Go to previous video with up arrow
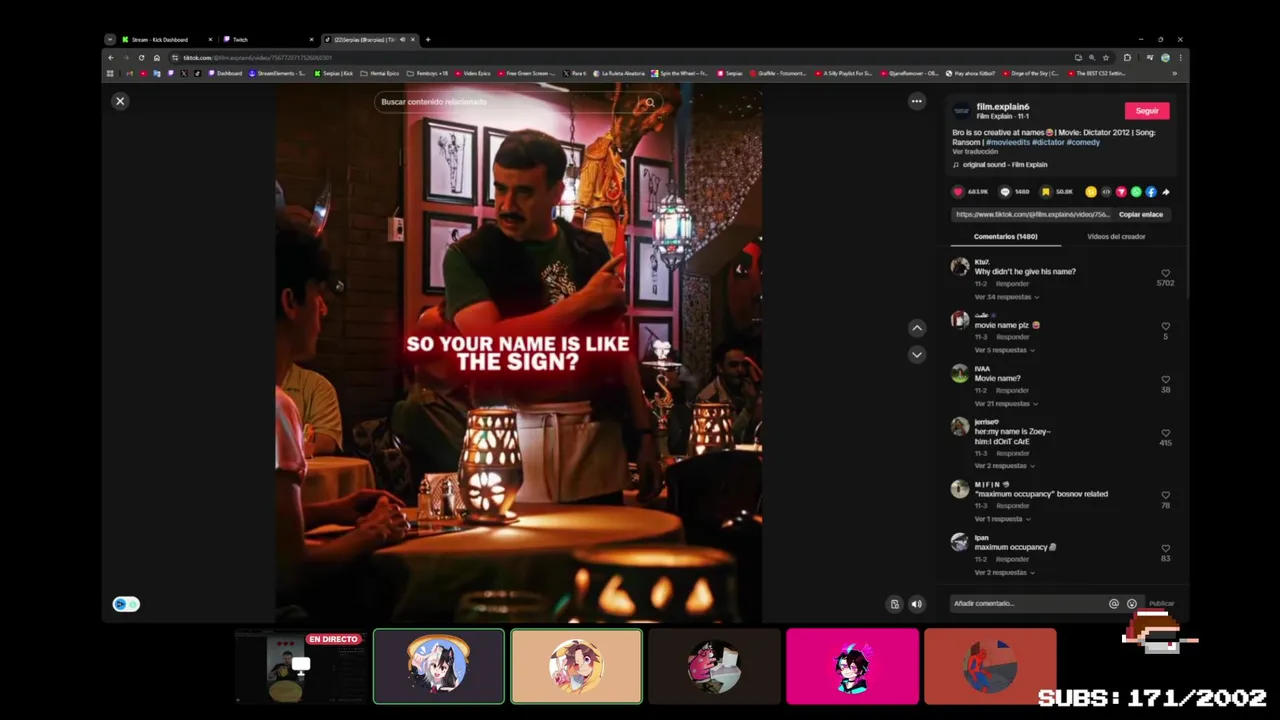 916,328
